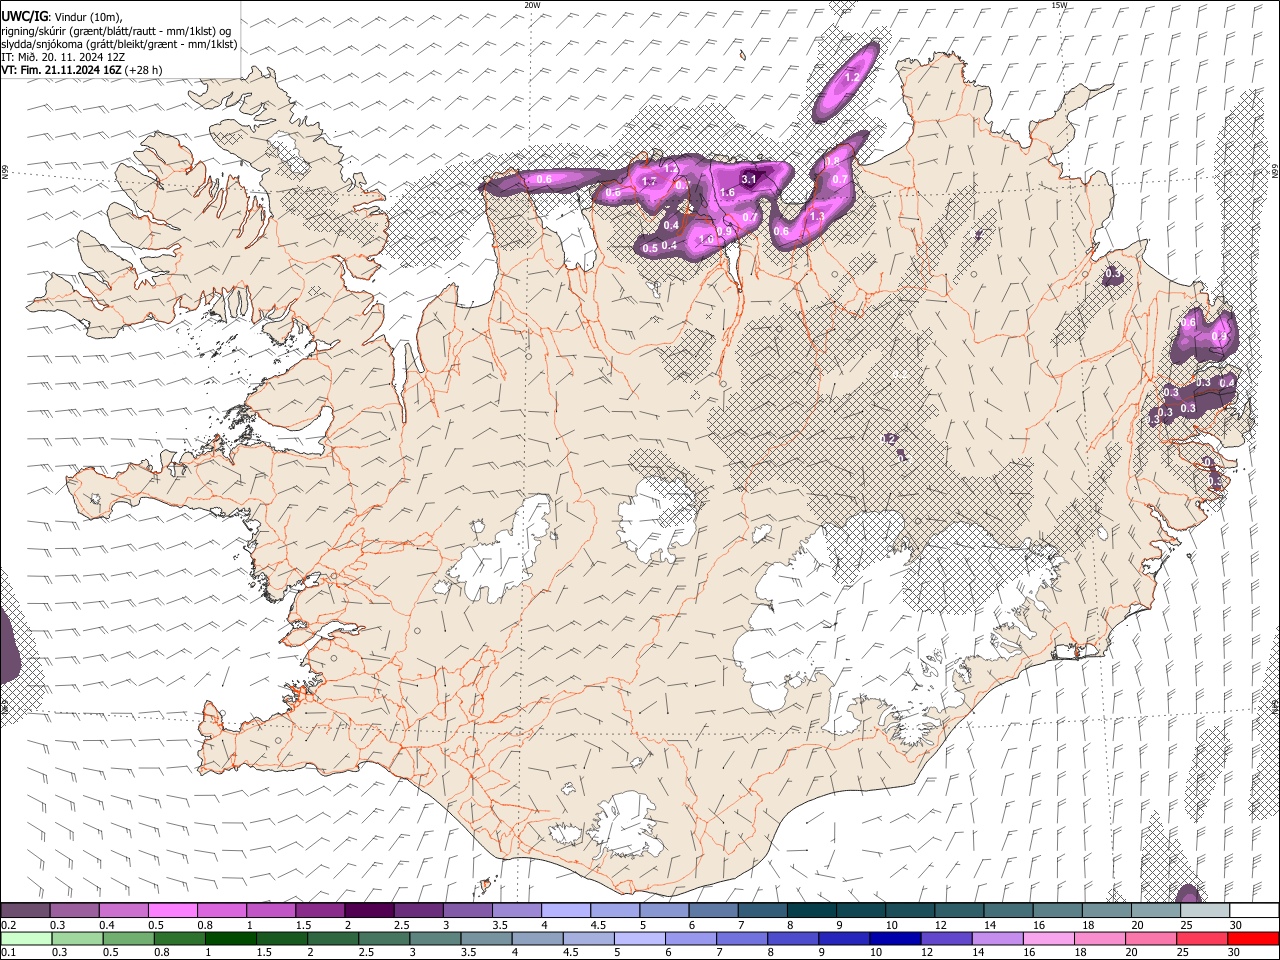Click the 1.6 snowfall value on the map
The width and height of the screenshot is (1280, 960).
[x=727, y=192]
